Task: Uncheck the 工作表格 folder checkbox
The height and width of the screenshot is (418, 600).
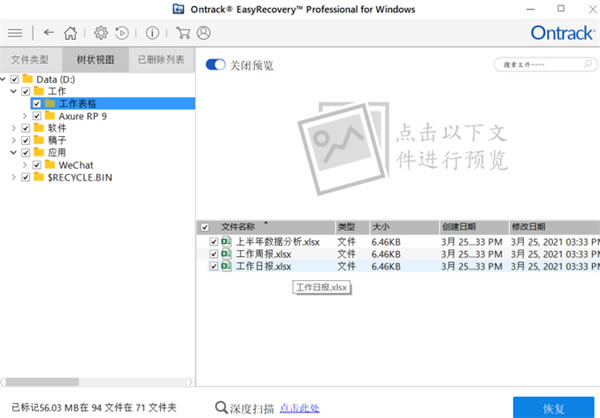Action: click(37, 104)
